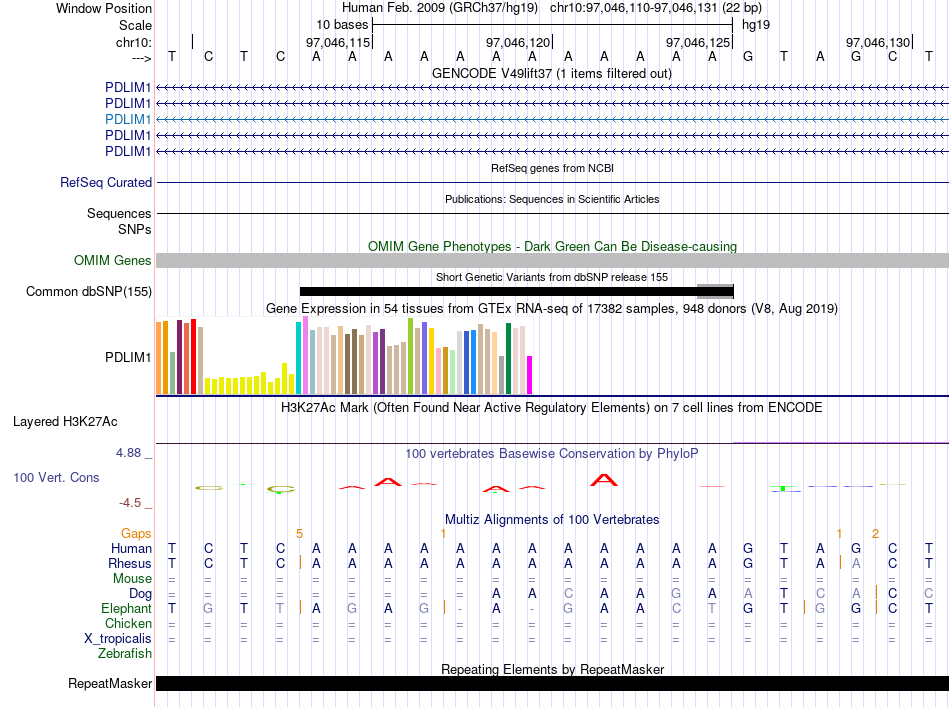Click the Rhesus species label
Image resolution: width=950 pixels, height=707 pixels.
point(130,563)
